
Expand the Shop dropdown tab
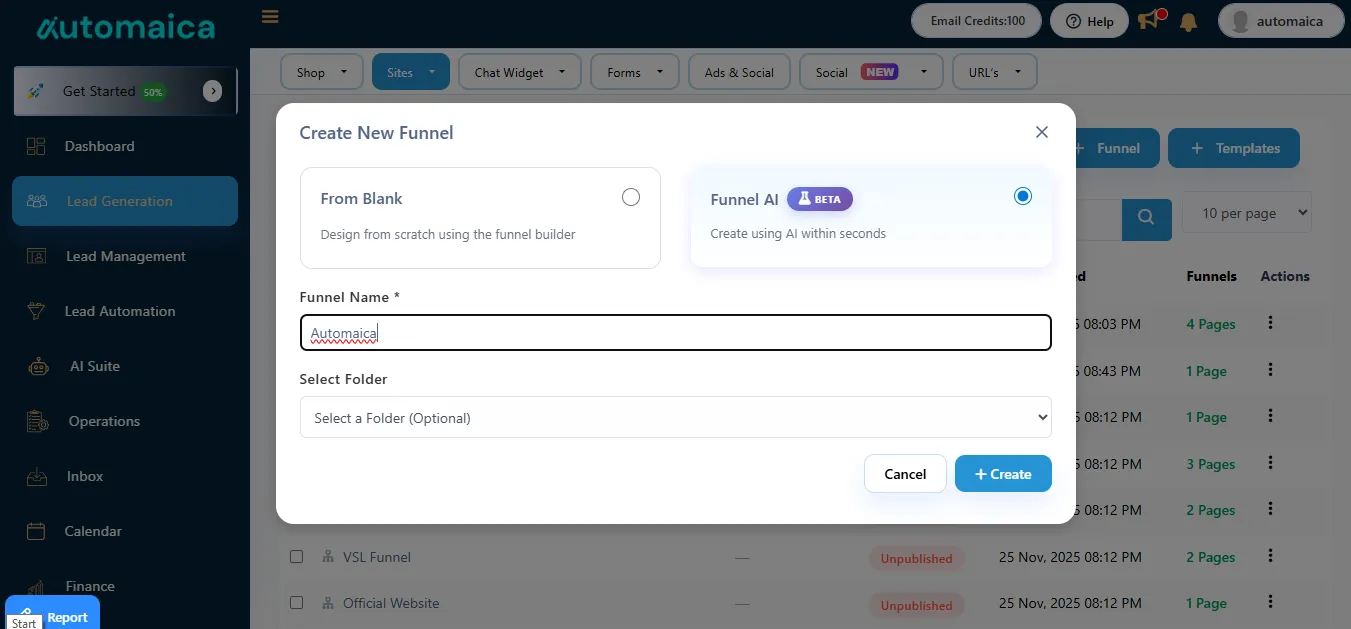(x=322, y=72)
